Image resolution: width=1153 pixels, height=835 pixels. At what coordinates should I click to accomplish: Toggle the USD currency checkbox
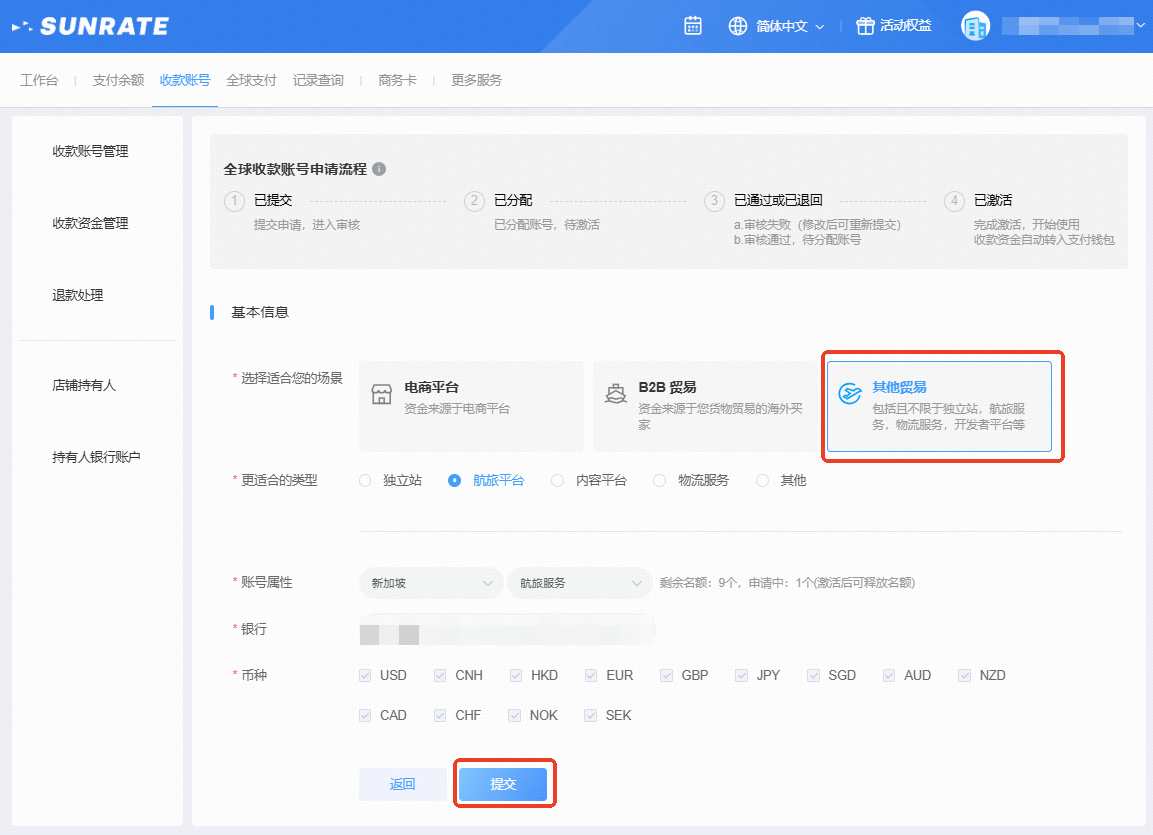(365, 676)
